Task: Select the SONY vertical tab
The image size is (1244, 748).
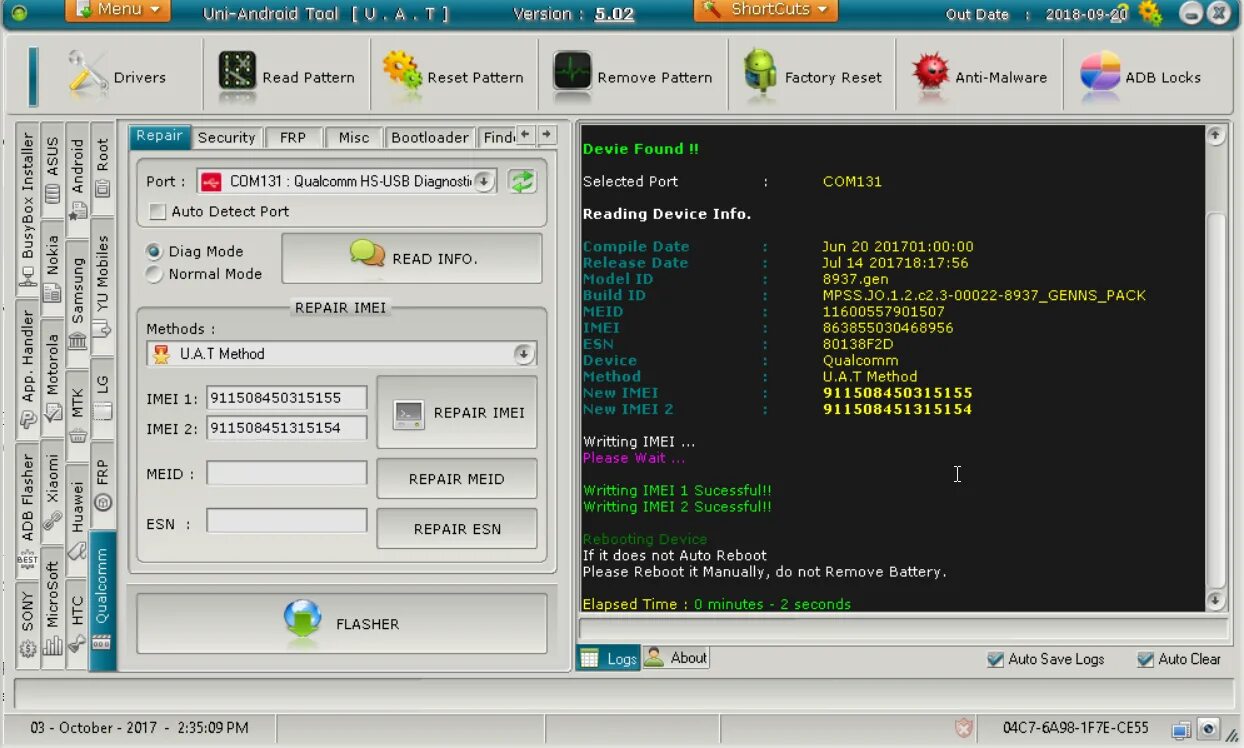Action: point(27,625)
